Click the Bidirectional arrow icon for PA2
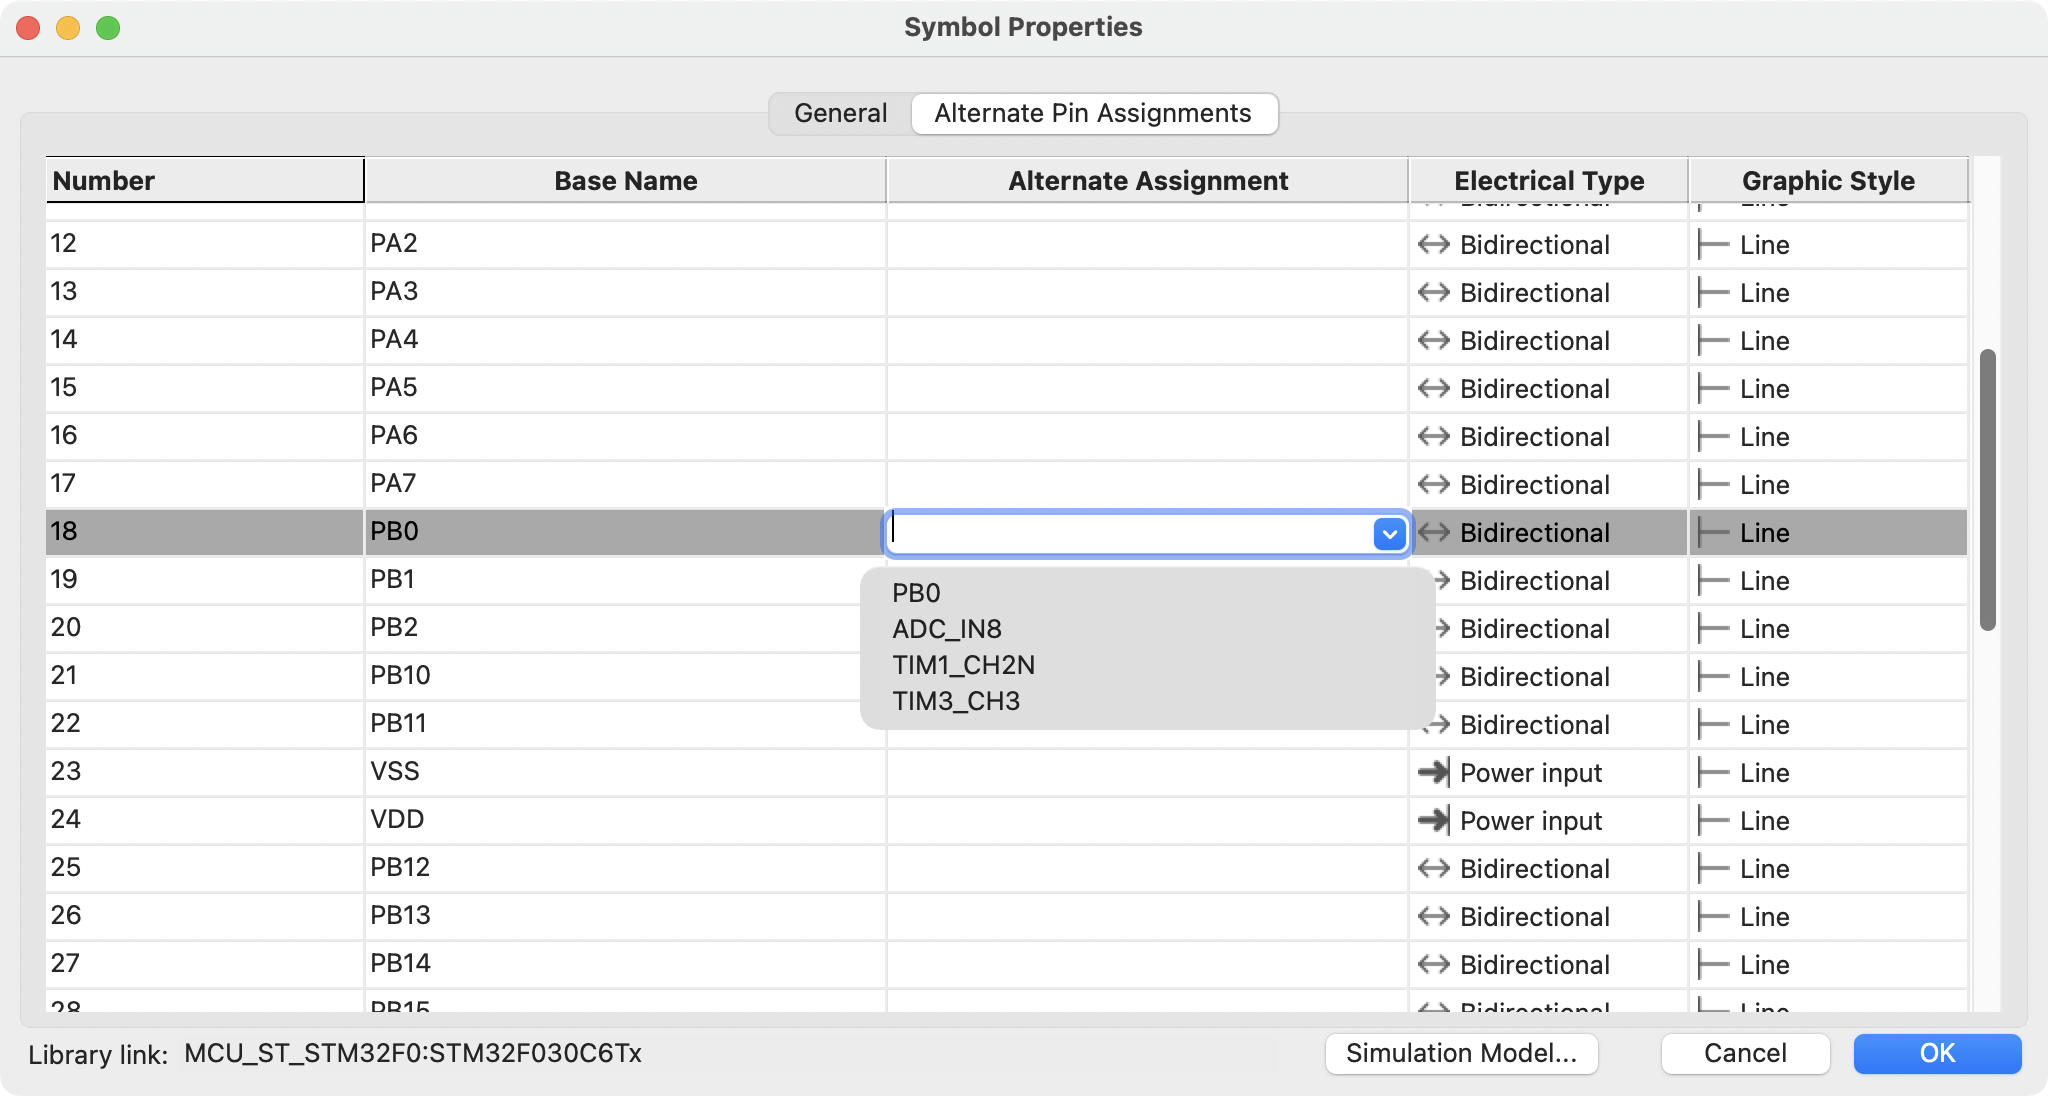 1434,245
